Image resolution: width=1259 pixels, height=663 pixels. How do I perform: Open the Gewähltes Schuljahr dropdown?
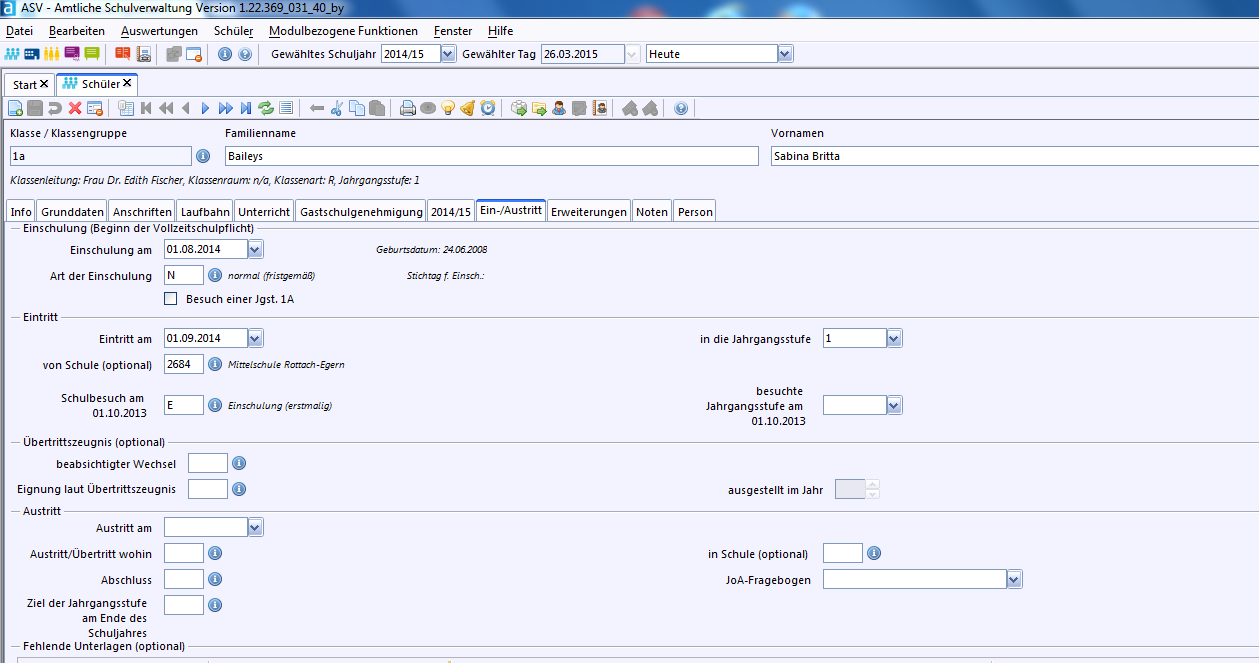(x=447, y=54)
